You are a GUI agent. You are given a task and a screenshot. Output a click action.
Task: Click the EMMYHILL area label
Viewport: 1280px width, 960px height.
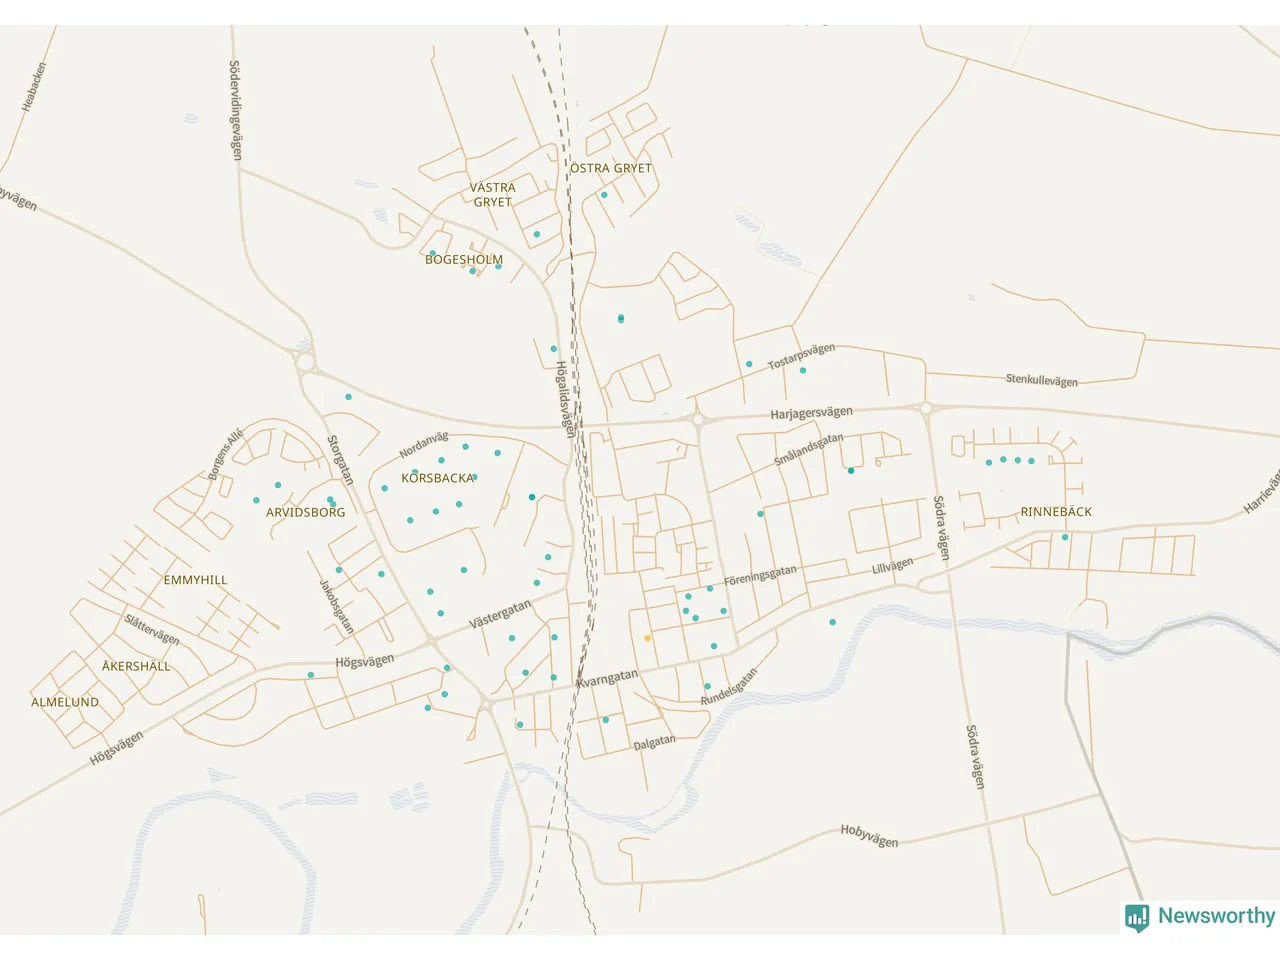click(195, 580)
